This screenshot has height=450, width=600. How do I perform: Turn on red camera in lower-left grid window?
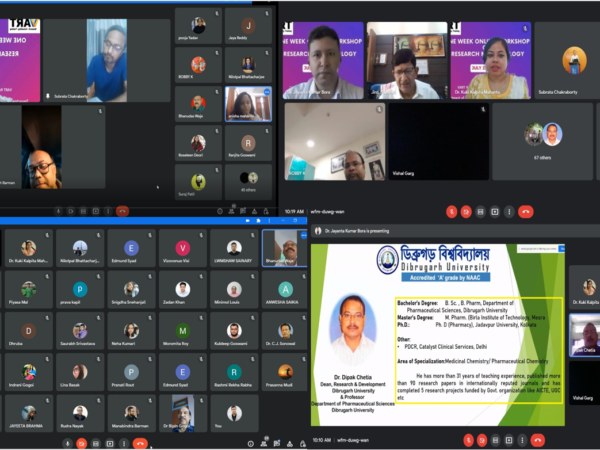[x=82, y=443]
